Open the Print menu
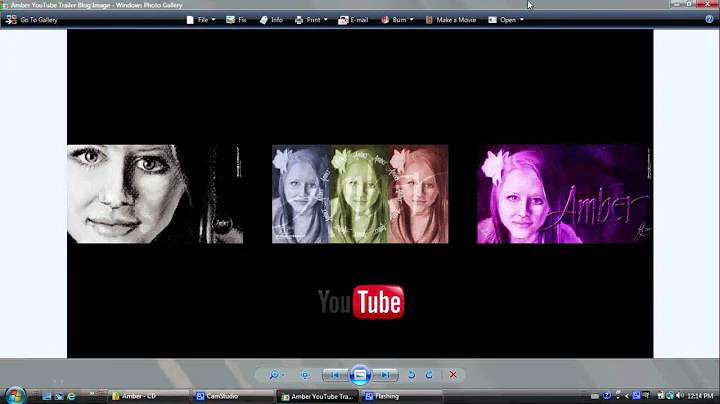 (311, 20)
